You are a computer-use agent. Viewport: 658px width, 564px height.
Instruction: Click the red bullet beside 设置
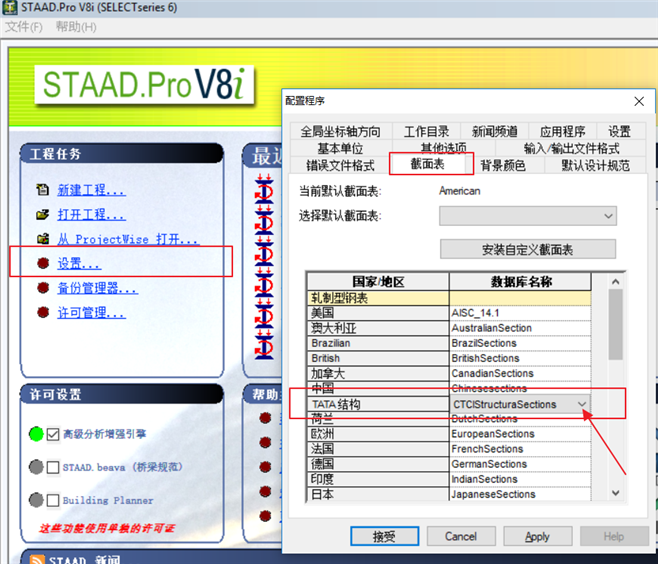[x=43, y=263]
